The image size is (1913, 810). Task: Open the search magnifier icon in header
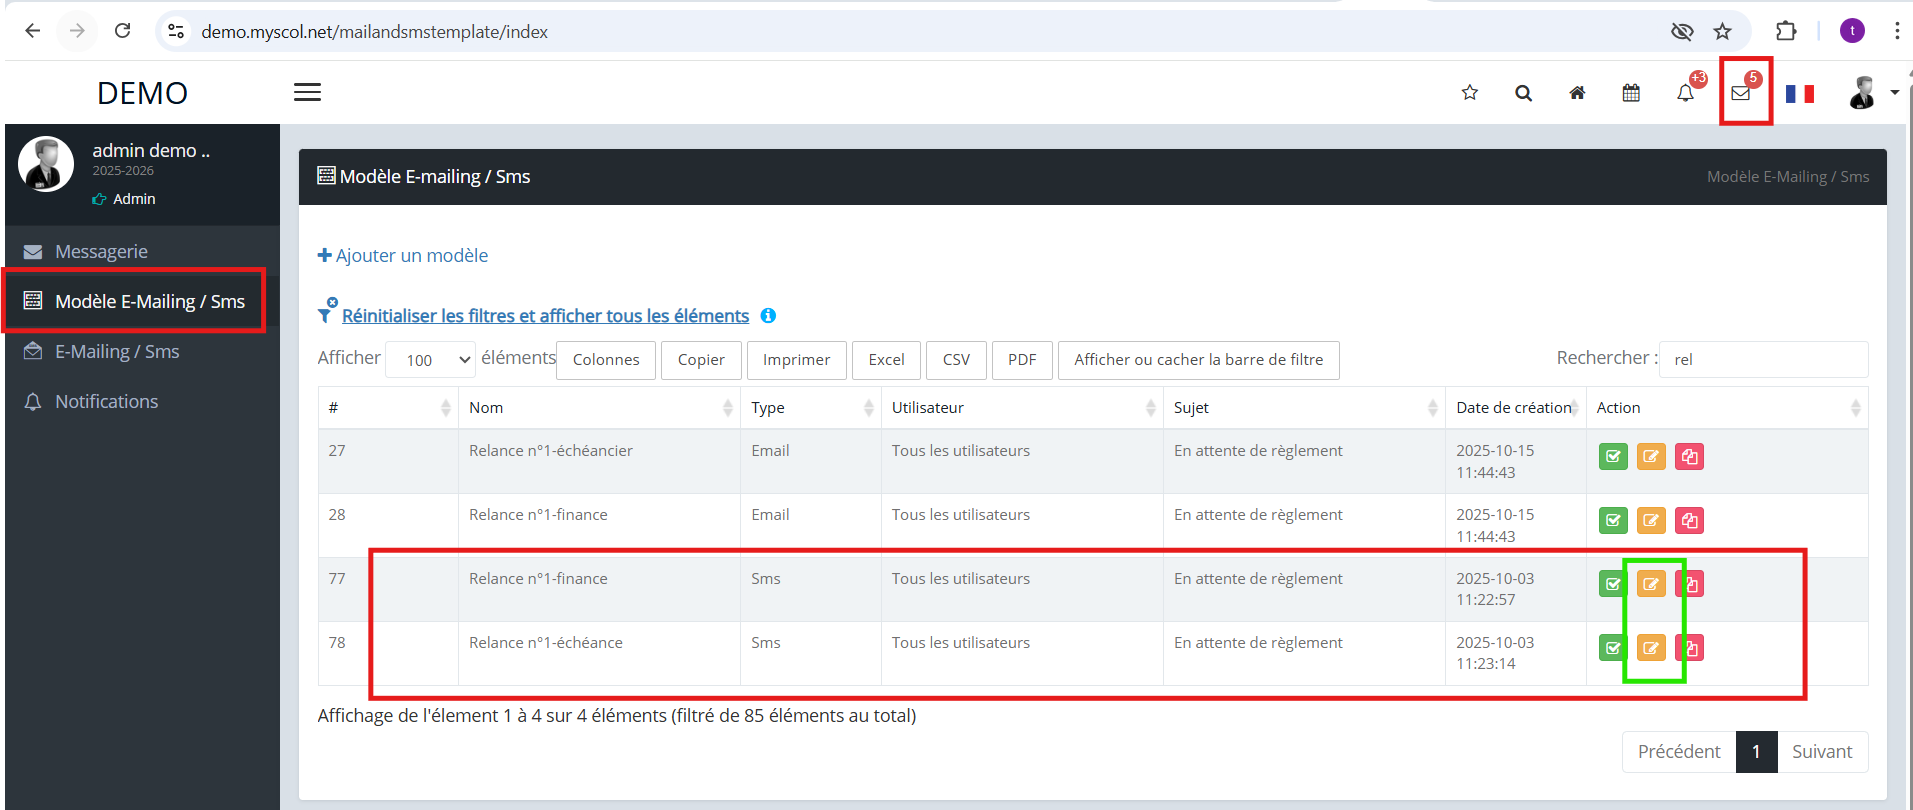point(1523,93)
